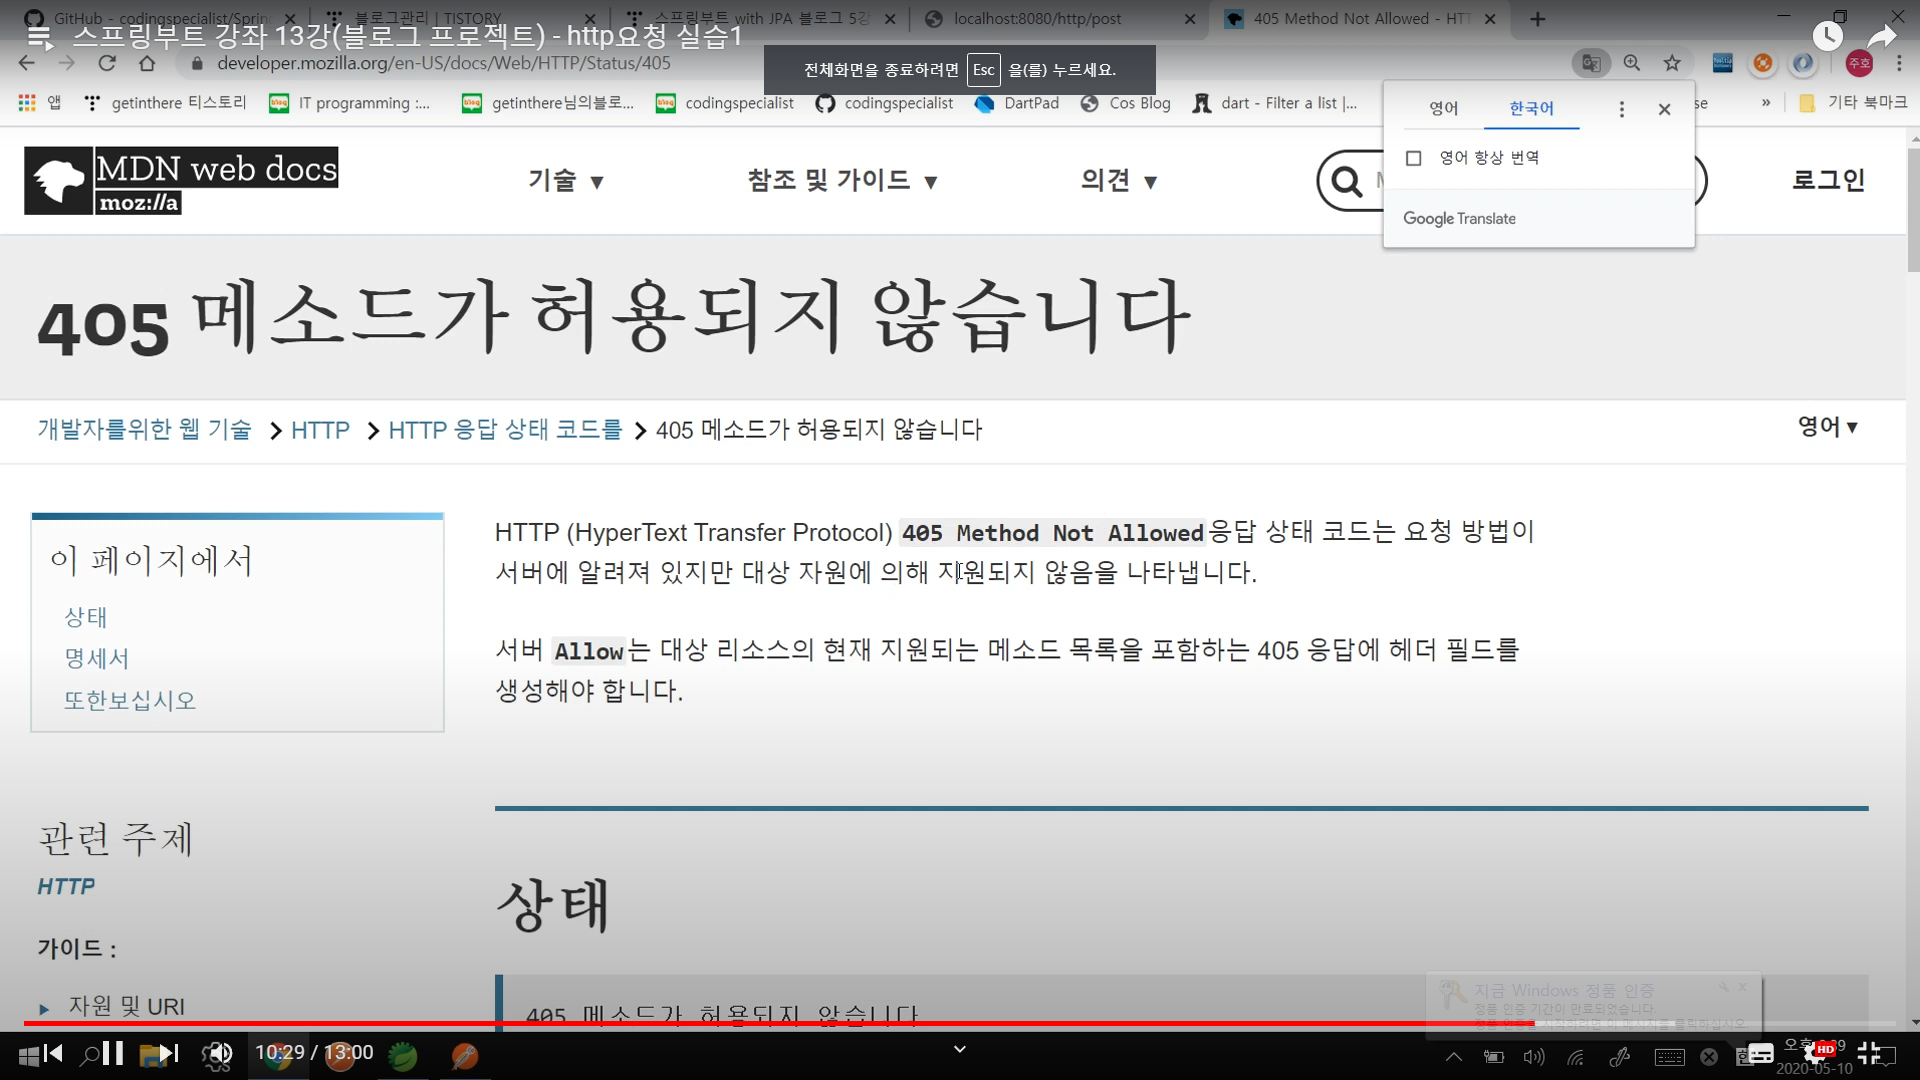Open translate popup three-dot options
Viewport: 1920px width, 1080px height.
[x=1621, y=109]
